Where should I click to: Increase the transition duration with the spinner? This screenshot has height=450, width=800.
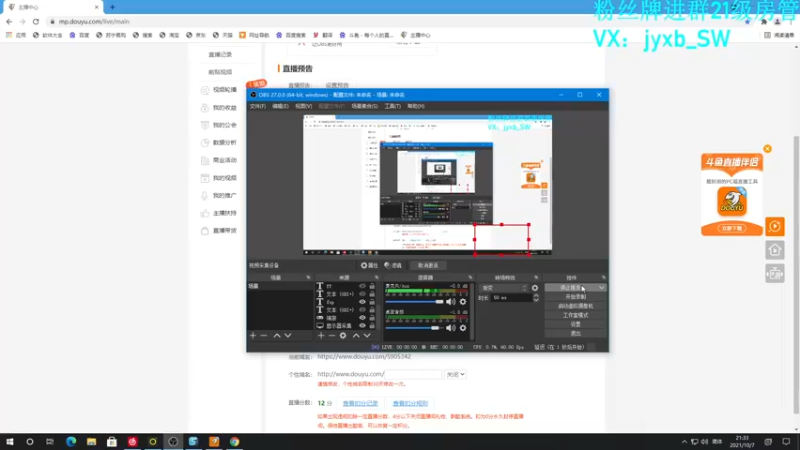pos(536,295)
